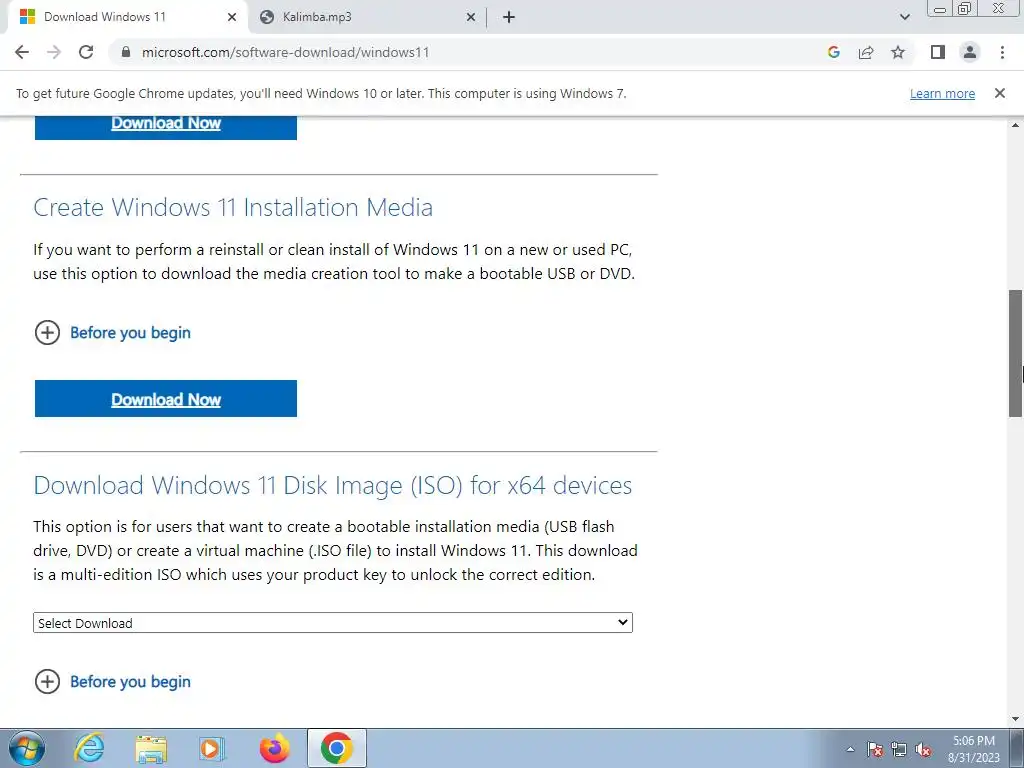Viewport: 1024px width, 768px height.
Task: Expand Before you begin under Disk Image section
Action: (113, 681)
